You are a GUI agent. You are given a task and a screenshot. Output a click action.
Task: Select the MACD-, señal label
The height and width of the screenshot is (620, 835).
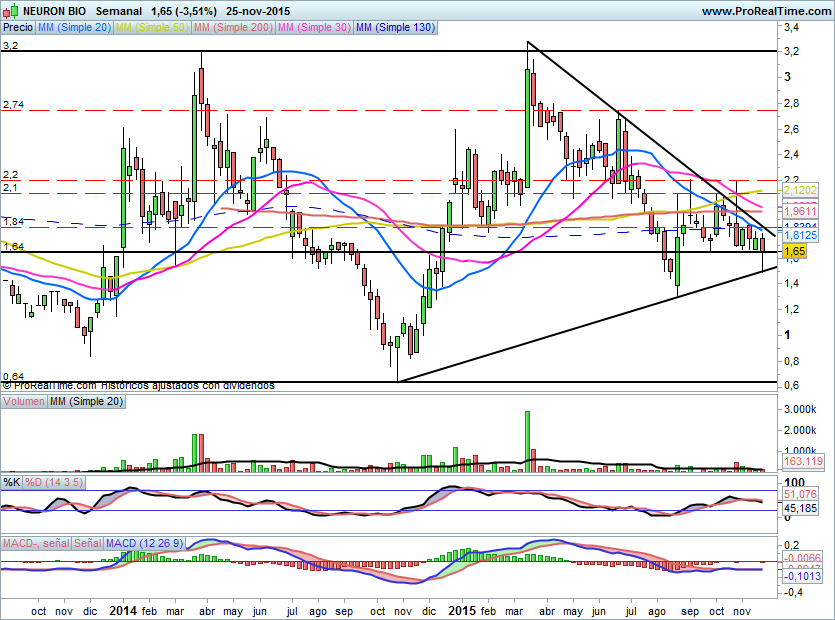[36, 543]
